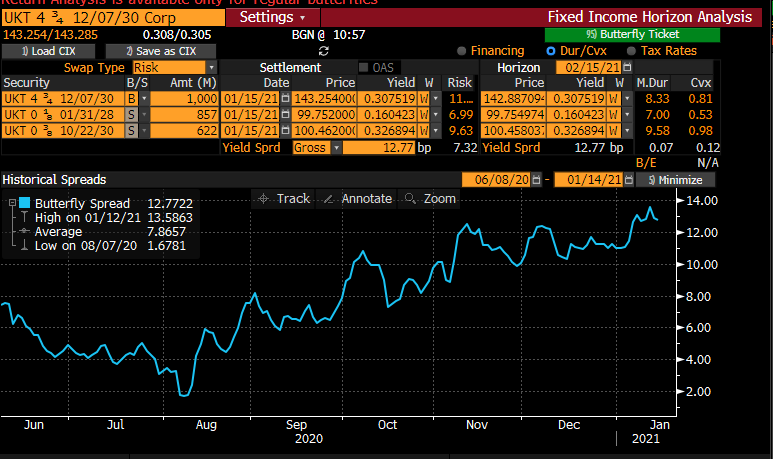
Task: Edit the historical start date 06/08/20
Action: (x=496, y=180)
